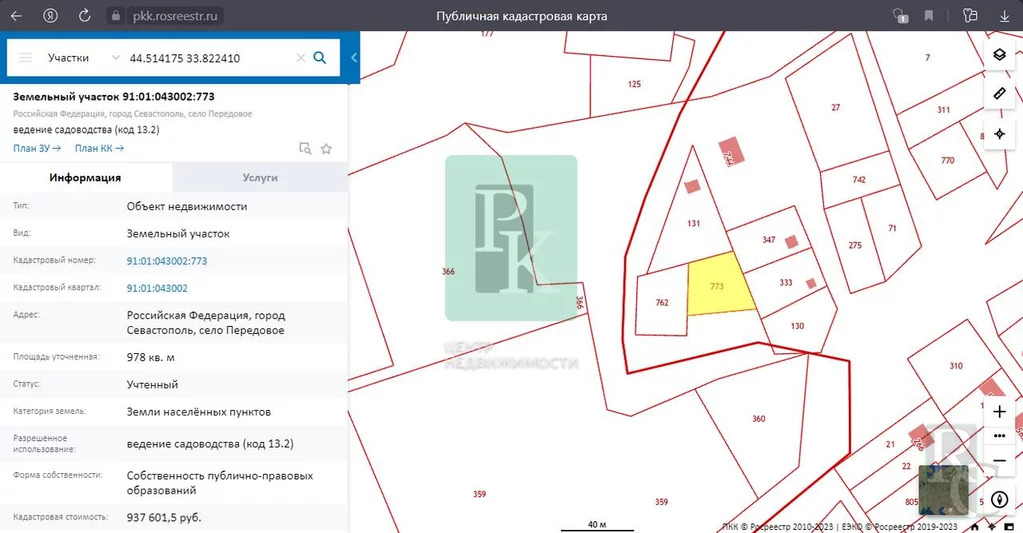1023x533 pixels.
Task: Open browser downloads arrow icon
Action: (1005, 16)
